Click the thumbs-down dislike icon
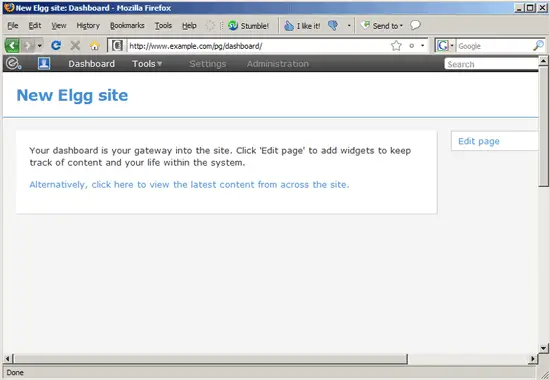550x380 pixels. (x=333, y=25)
